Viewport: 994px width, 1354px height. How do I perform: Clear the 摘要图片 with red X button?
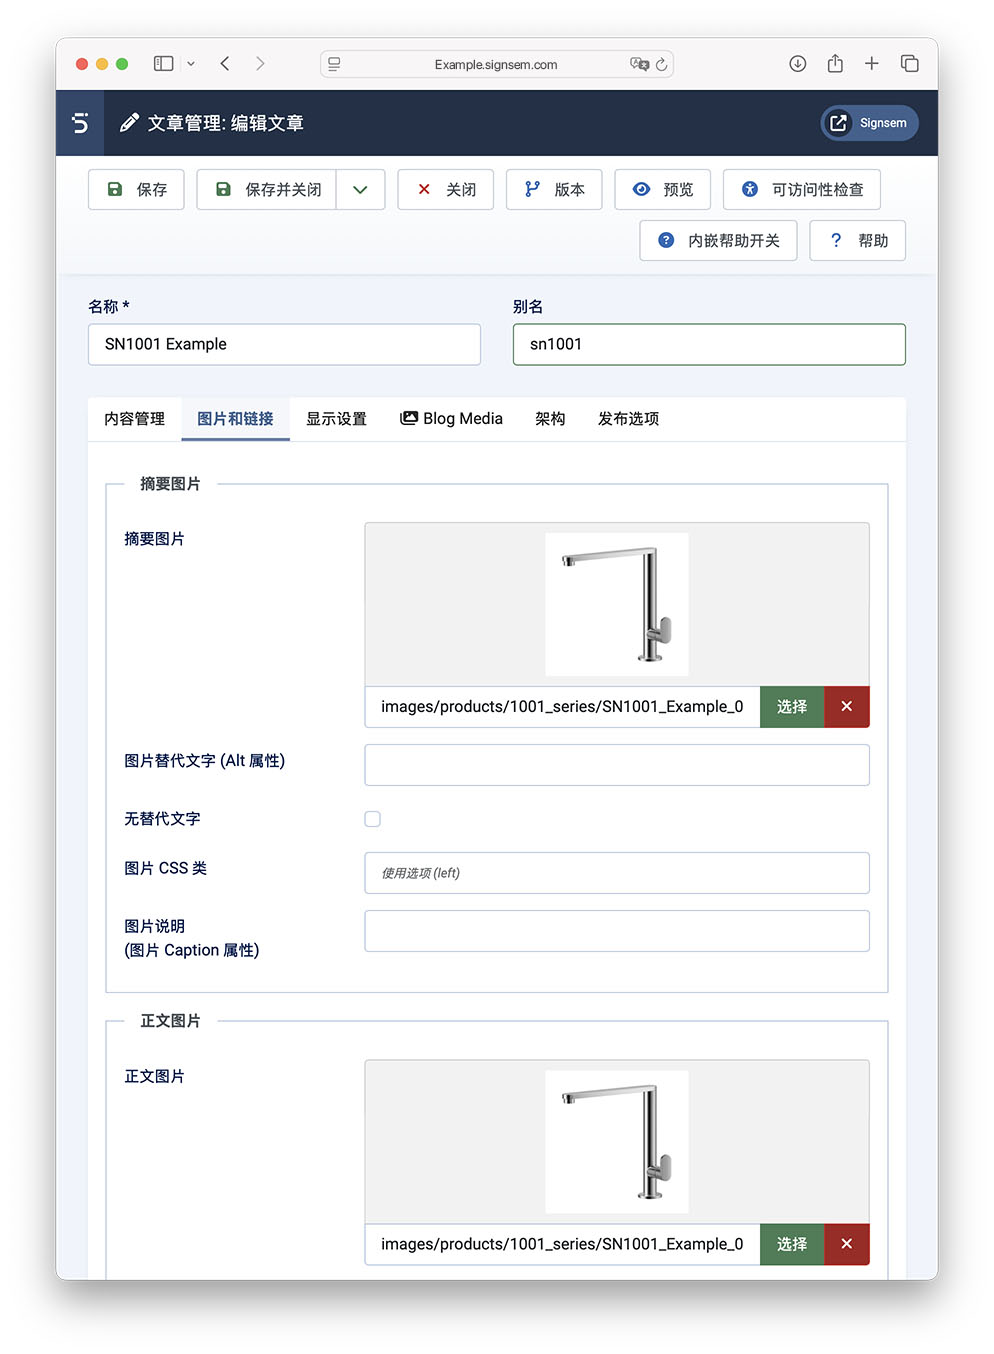click(846, 707)
